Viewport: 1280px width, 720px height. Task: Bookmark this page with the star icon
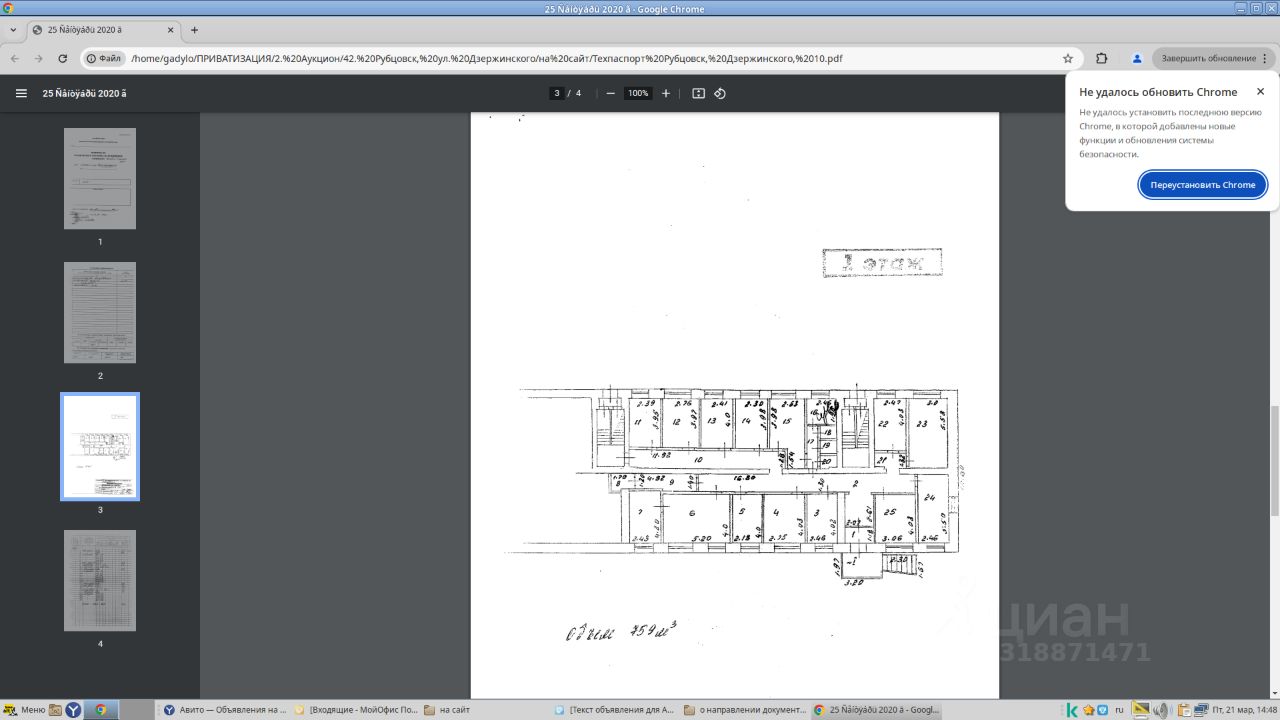tap(1068, 58)
